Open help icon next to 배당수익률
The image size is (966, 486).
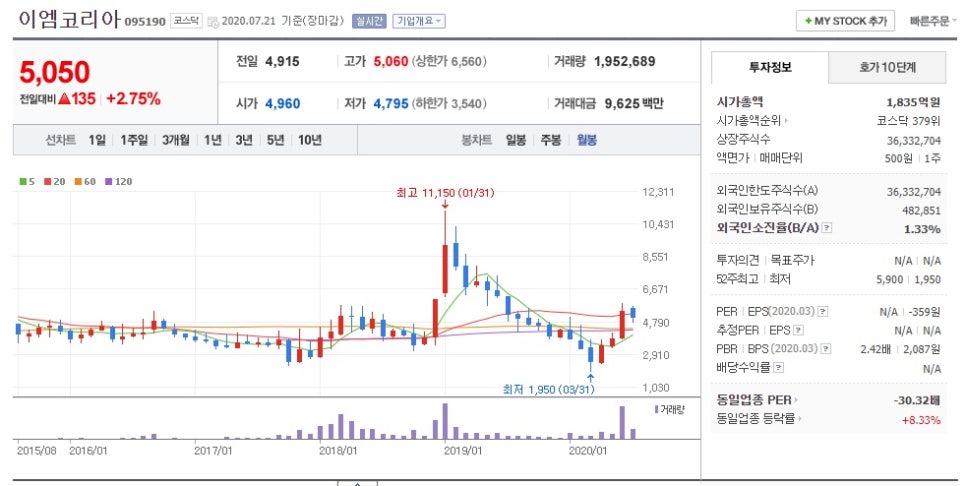[x=778, y=368]
